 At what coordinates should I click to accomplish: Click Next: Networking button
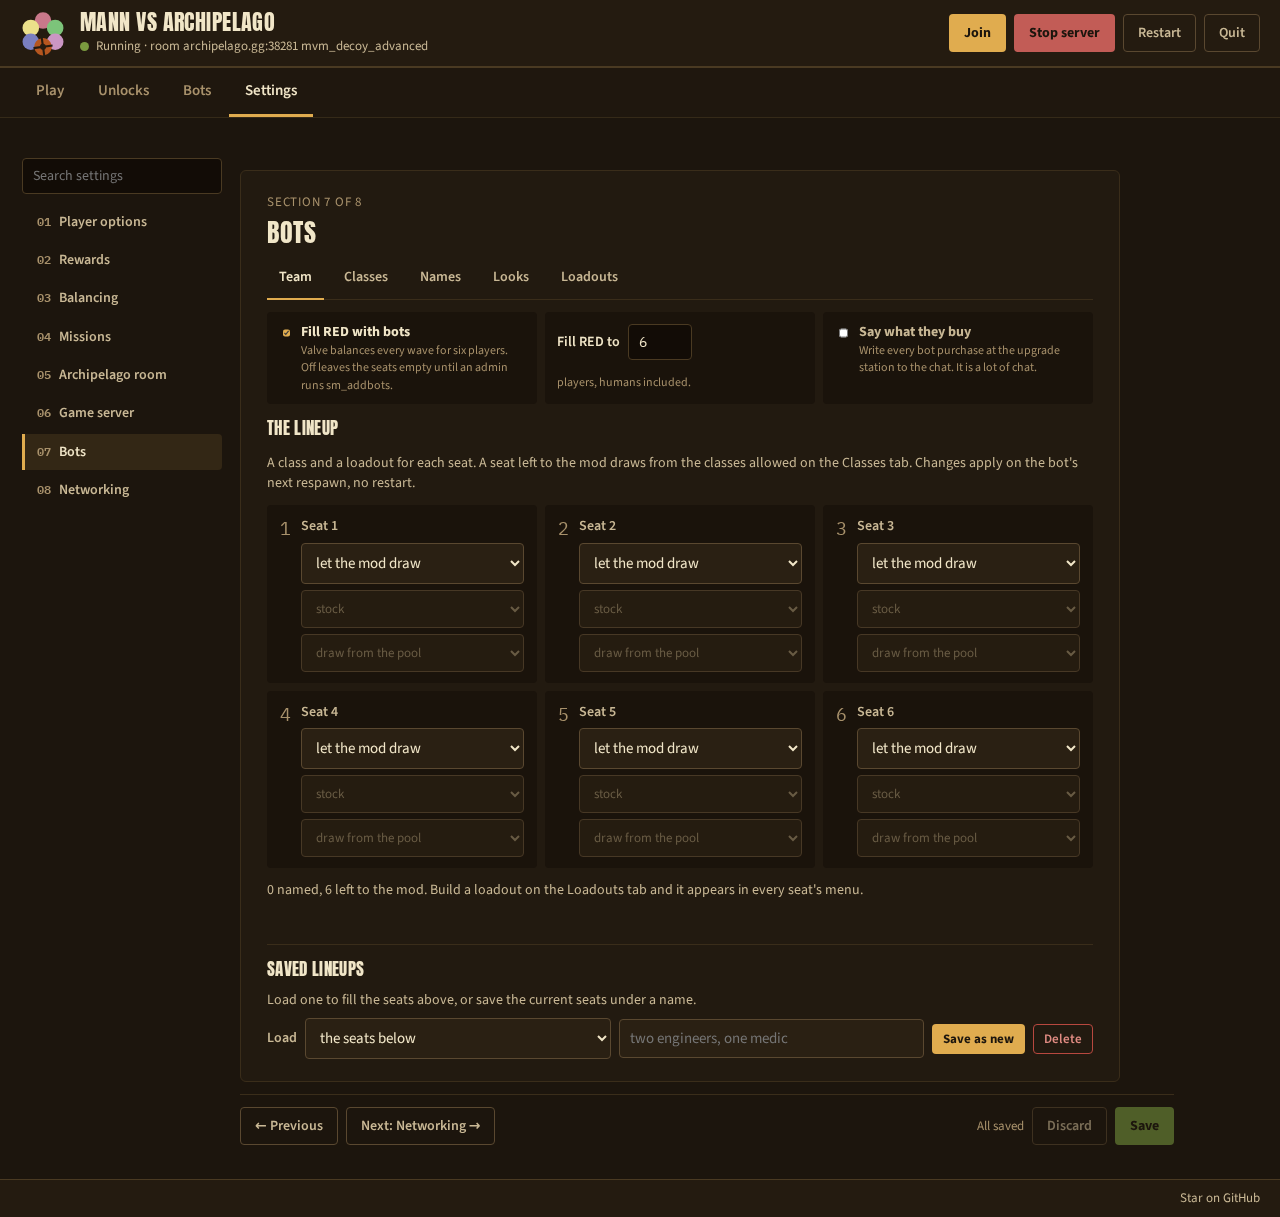[x=420, y=1126]
